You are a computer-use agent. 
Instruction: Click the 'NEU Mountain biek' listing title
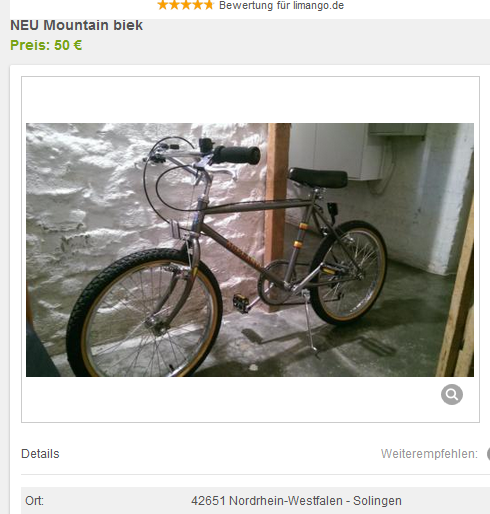76,25
